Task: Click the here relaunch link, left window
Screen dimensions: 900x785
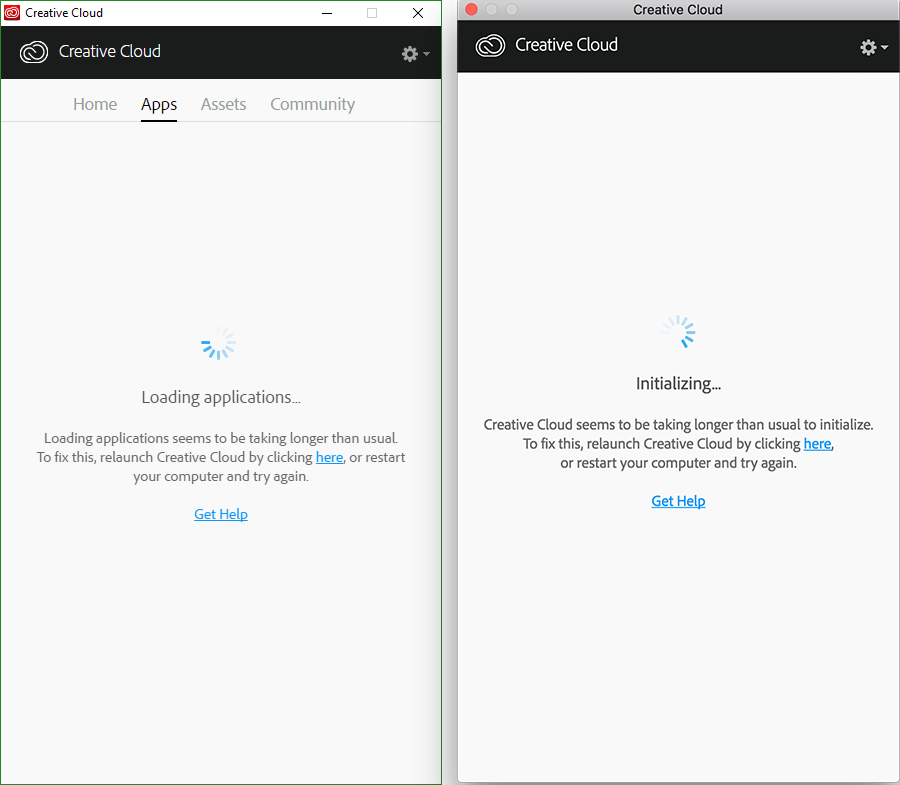Action: pyautogui.click(x=329, y=457)
